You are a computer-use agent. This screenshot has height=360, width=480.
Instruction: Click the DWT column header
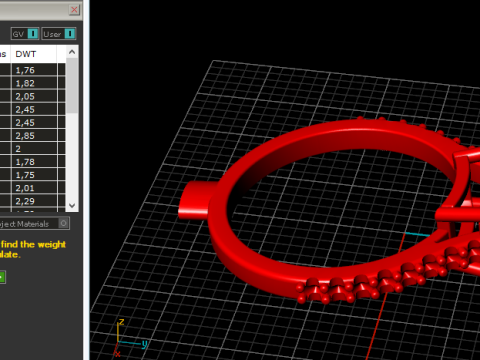click(34, 54)
